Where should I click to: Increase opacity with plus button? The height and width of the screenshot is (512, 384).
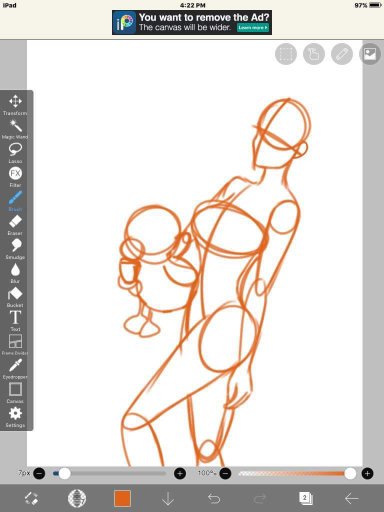pyautogui.click(x=368, y=473)
